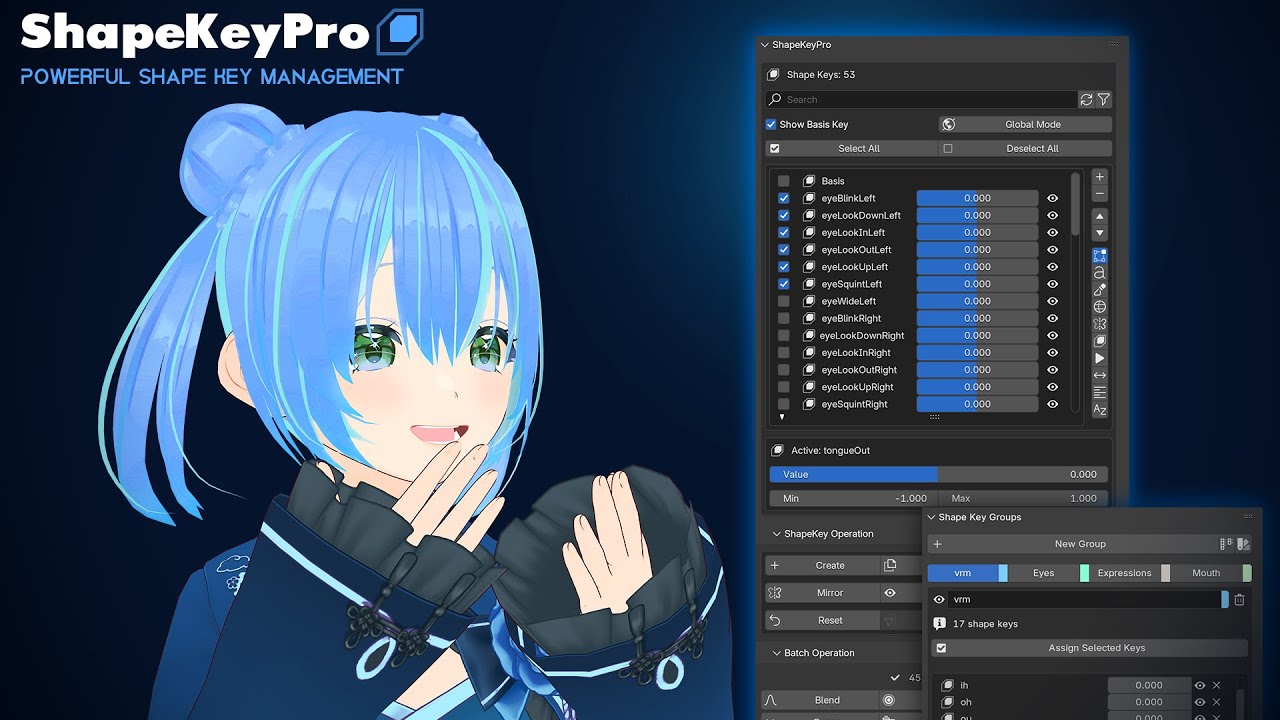Collapse the ShapeKeyPro panel header
Screen dimensions: 1280x720
(x=766, y=45)
